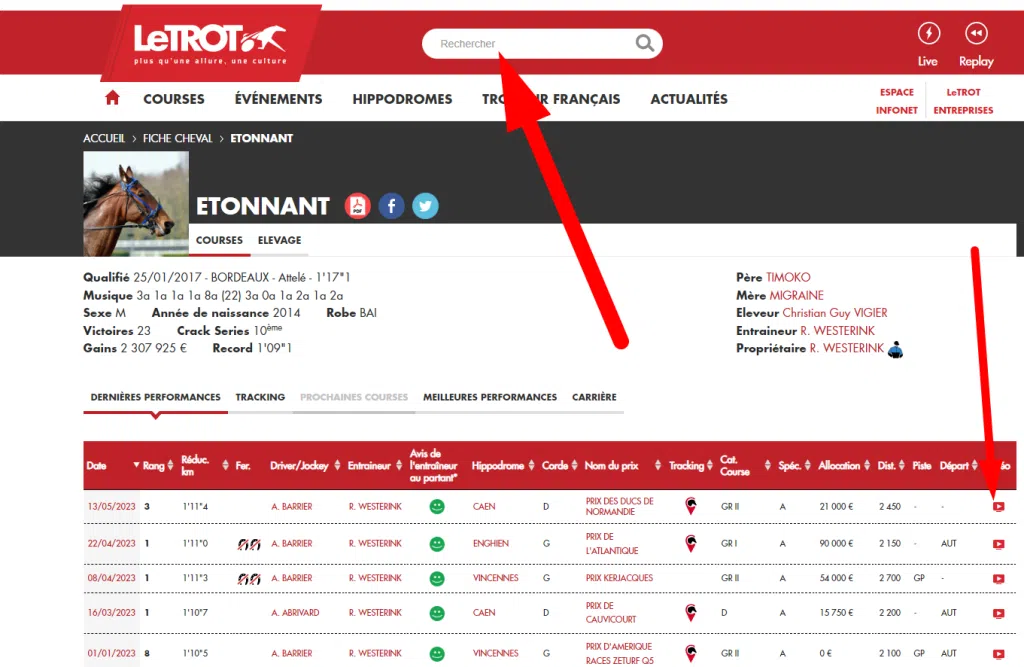Click the ETONNANT horse photo
This screenshot has width=1024, height=667.
coord(136,204)
